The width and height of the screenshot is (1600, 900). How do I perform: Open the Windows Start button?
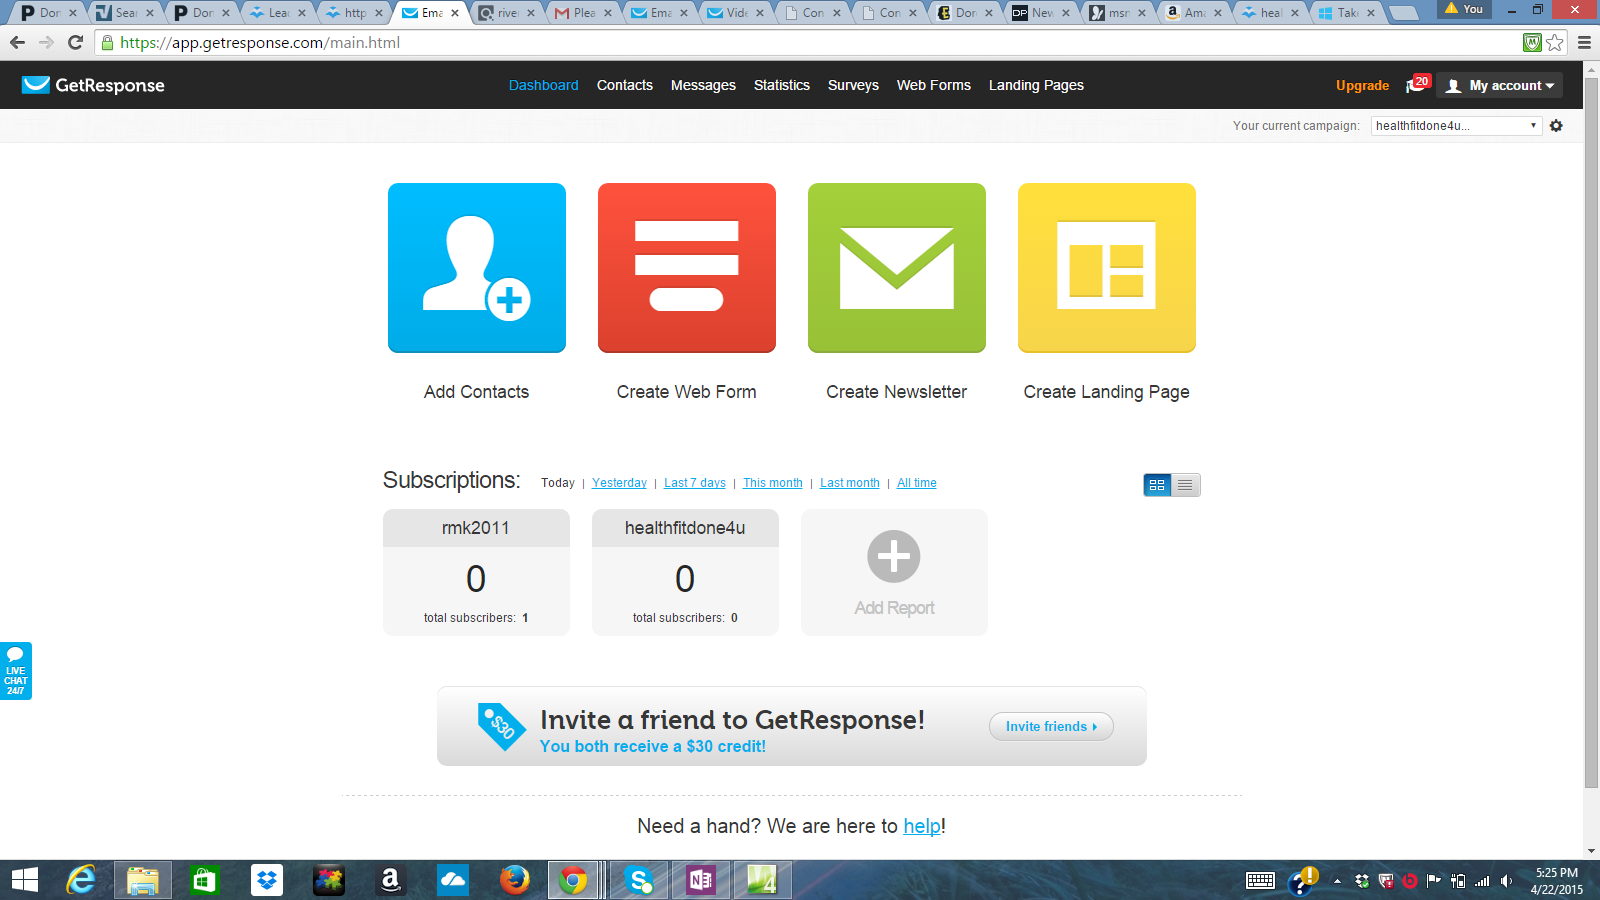[x=24, y=880]
